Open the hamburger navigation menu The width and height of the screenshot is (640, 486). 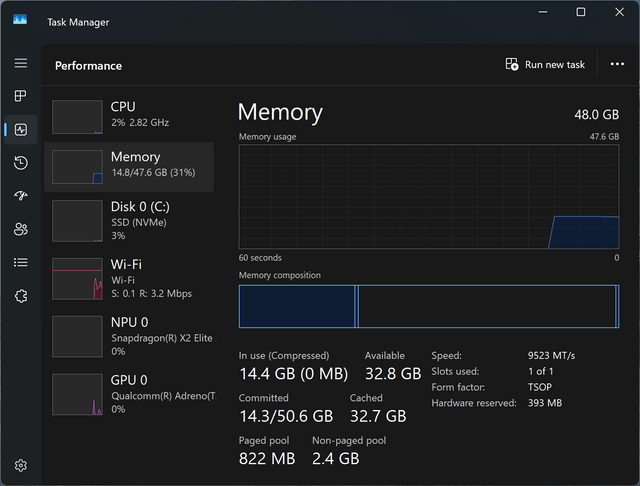point(21,63)
